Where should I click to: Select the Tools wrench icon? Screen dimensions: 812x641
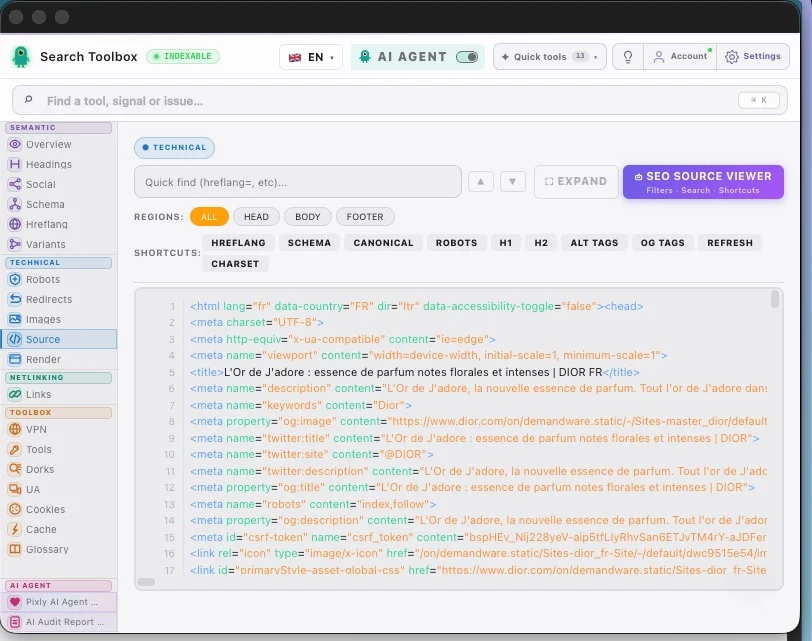pos(15,449)
